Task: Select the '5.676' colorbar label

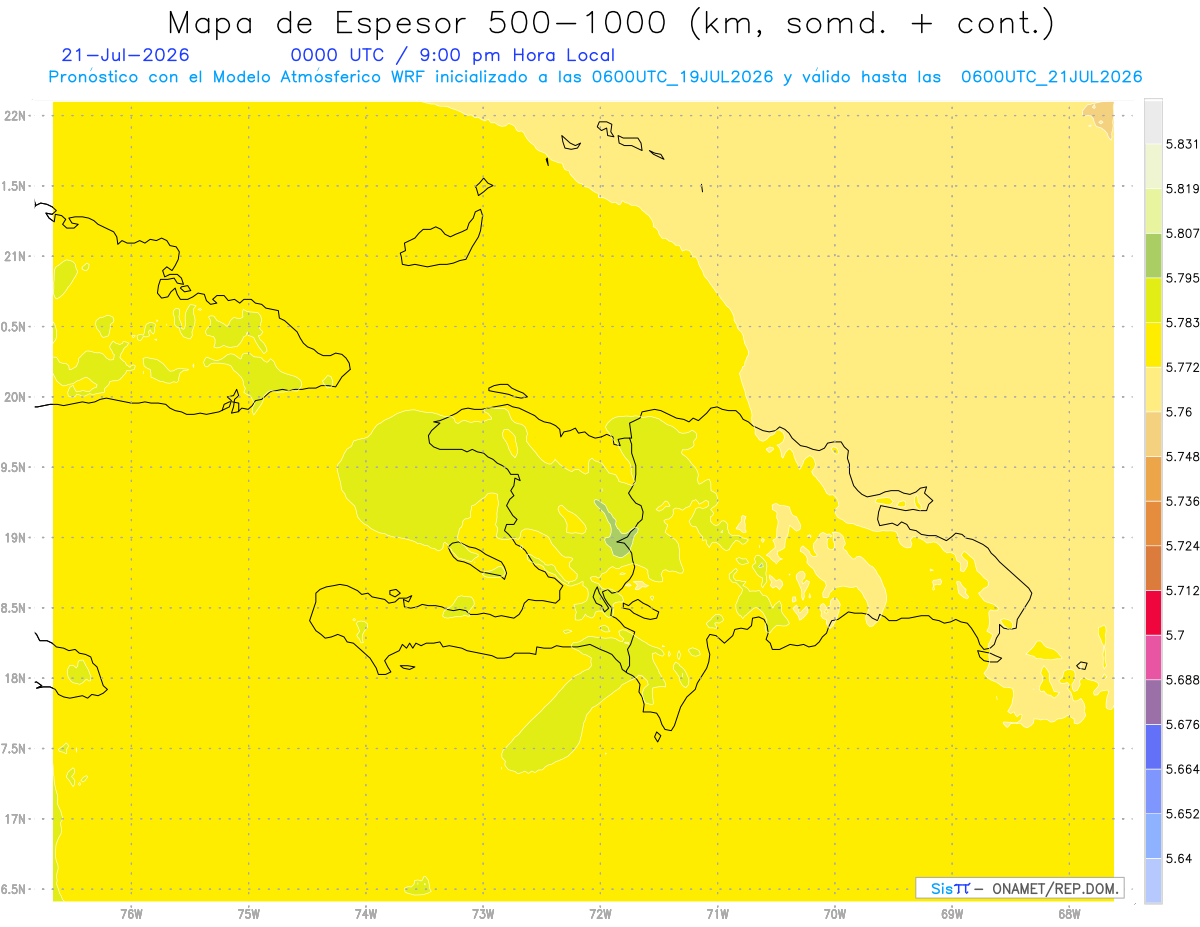Action: [x=1182, y=724]
